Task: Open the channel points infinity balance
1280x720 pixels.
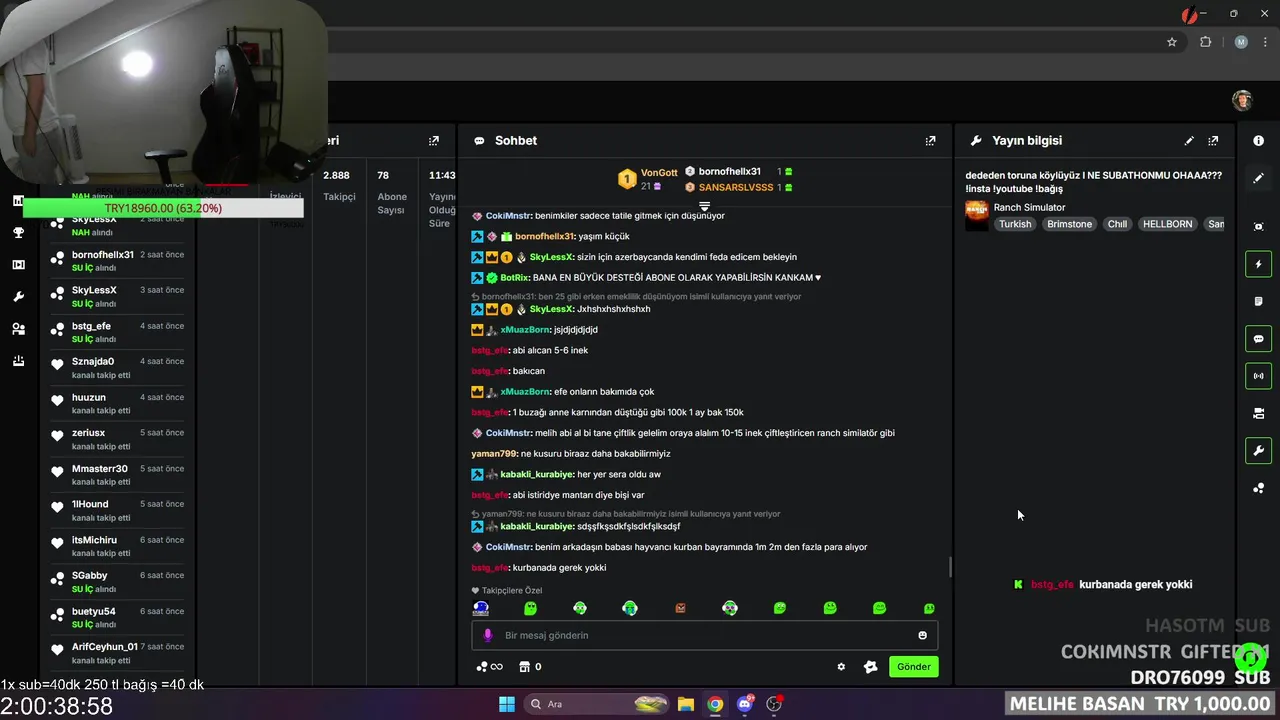Action: pos(489,667)
